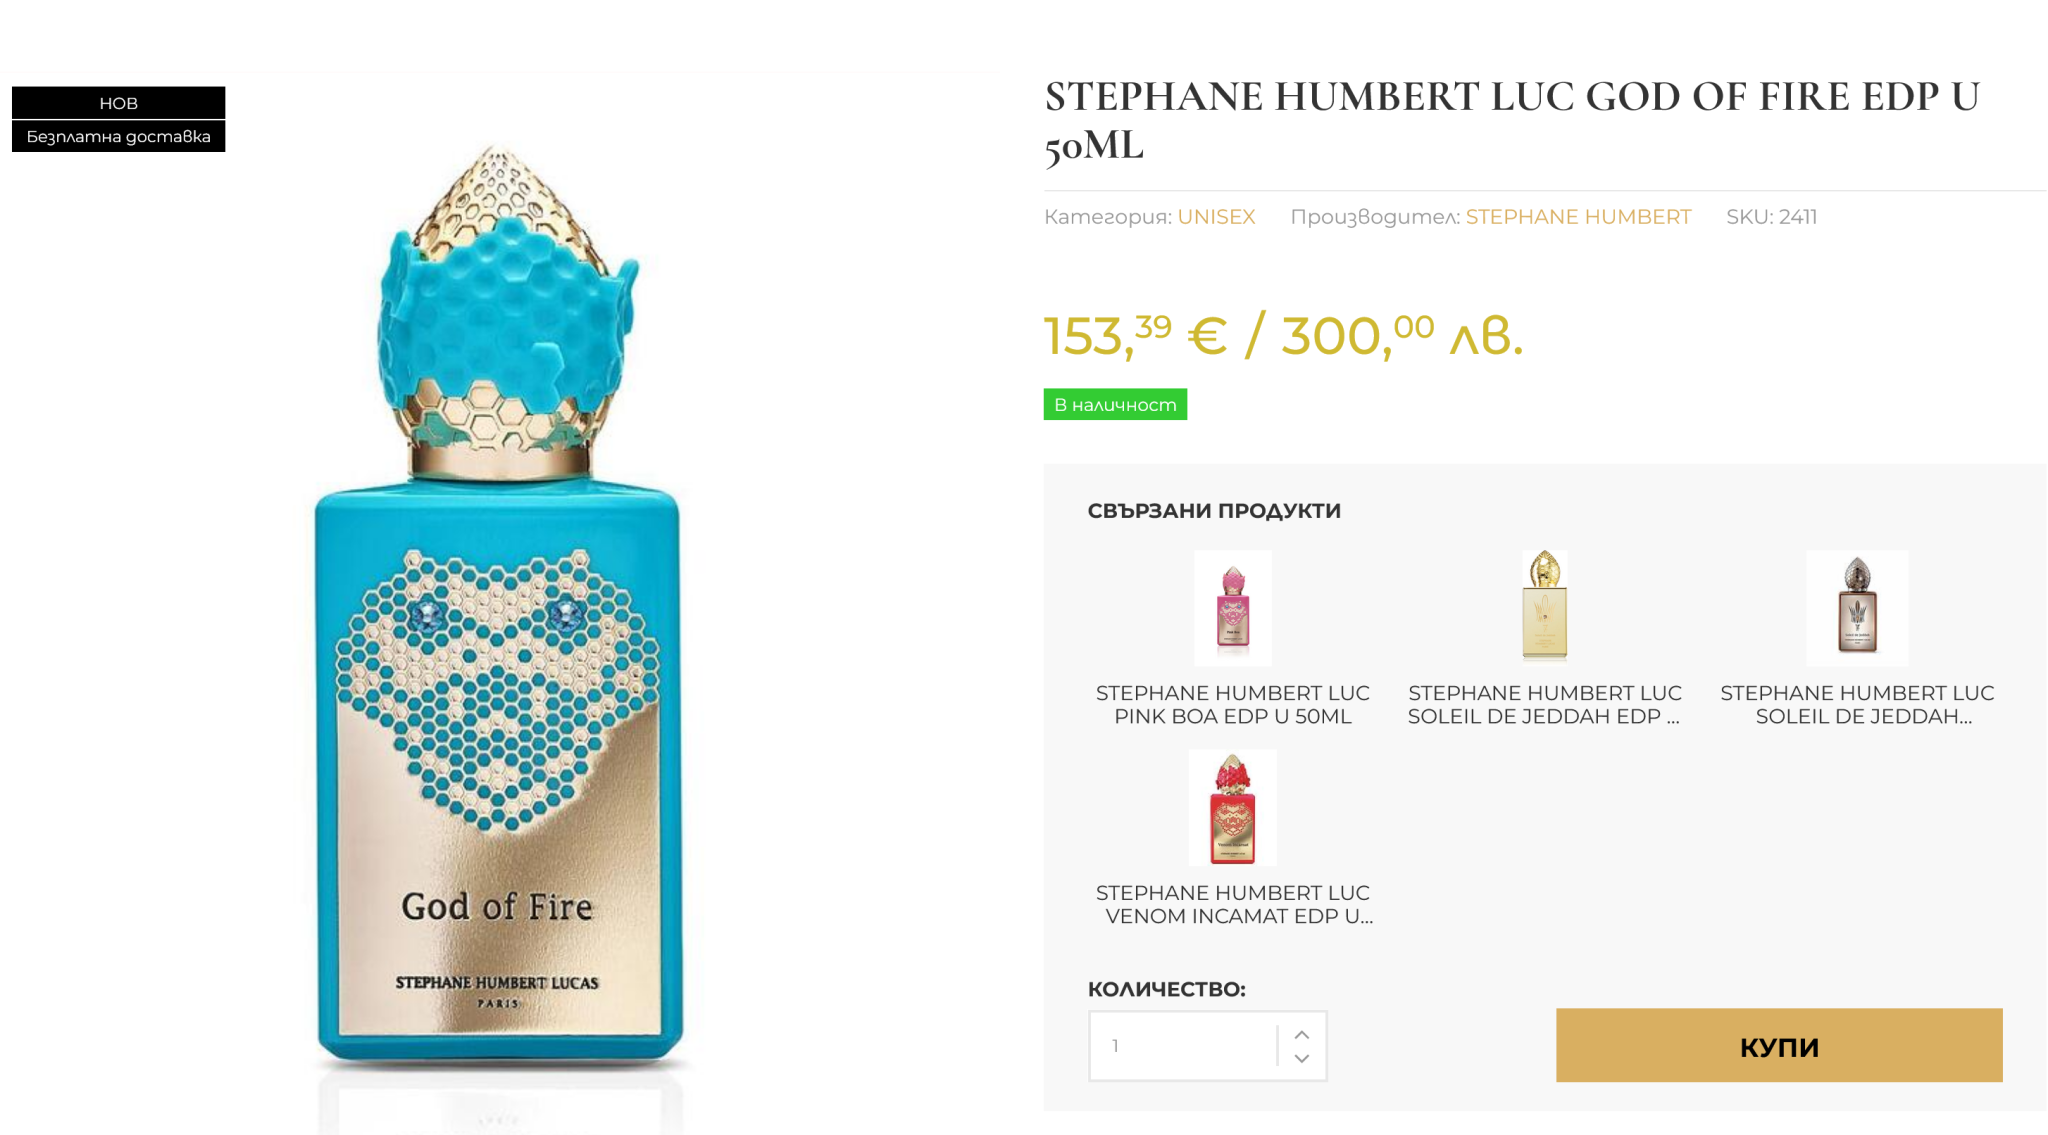
Task: Click the price in euro and leva
Action: point(1283,335)
